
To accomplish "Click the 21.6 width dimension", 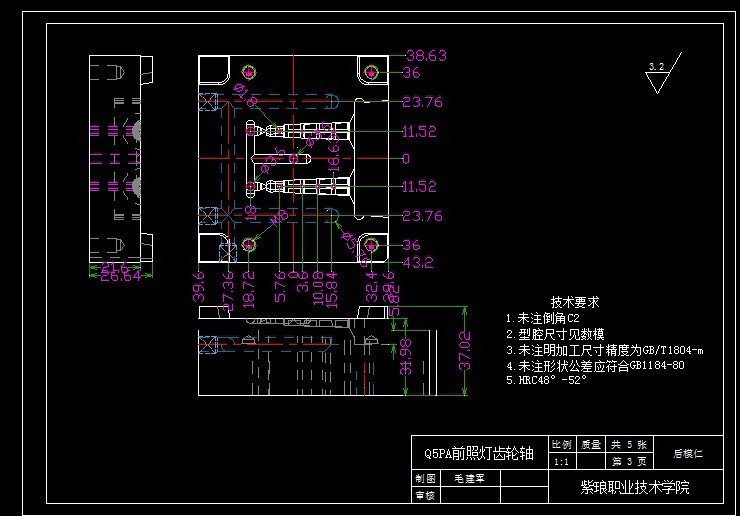I will 115,267.
